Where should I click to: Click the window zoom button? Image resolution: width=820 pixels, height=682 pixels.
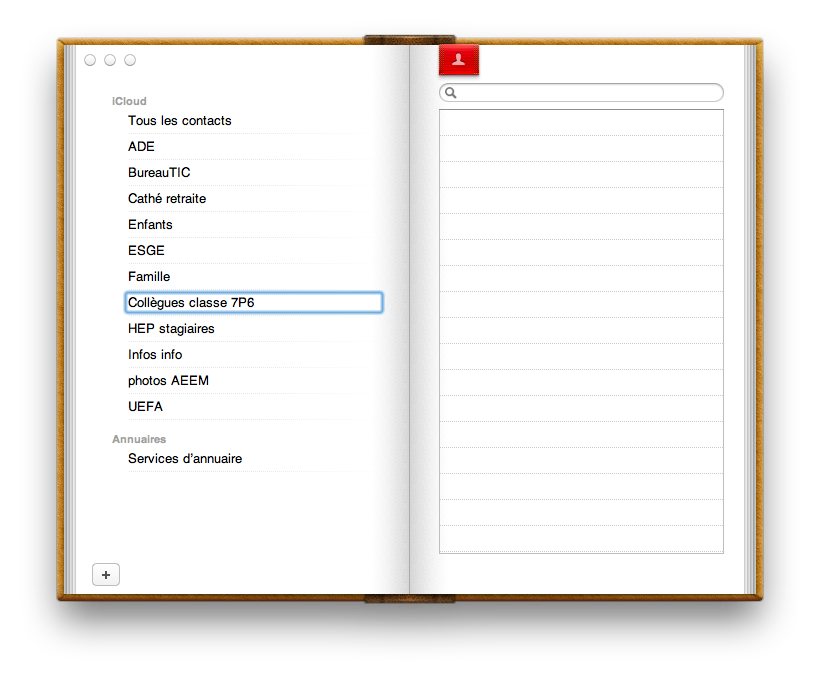click(130, 60)
